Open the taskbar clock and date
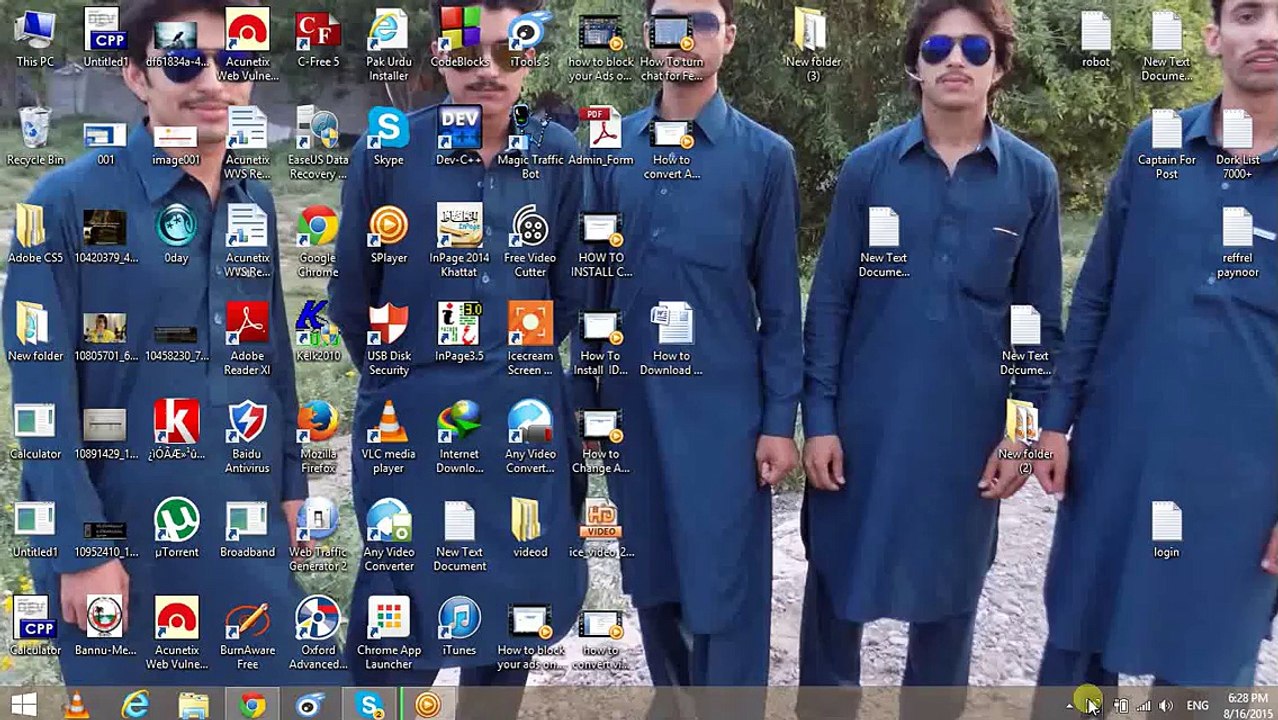 pyautogui.click(x=1247, y=705)
